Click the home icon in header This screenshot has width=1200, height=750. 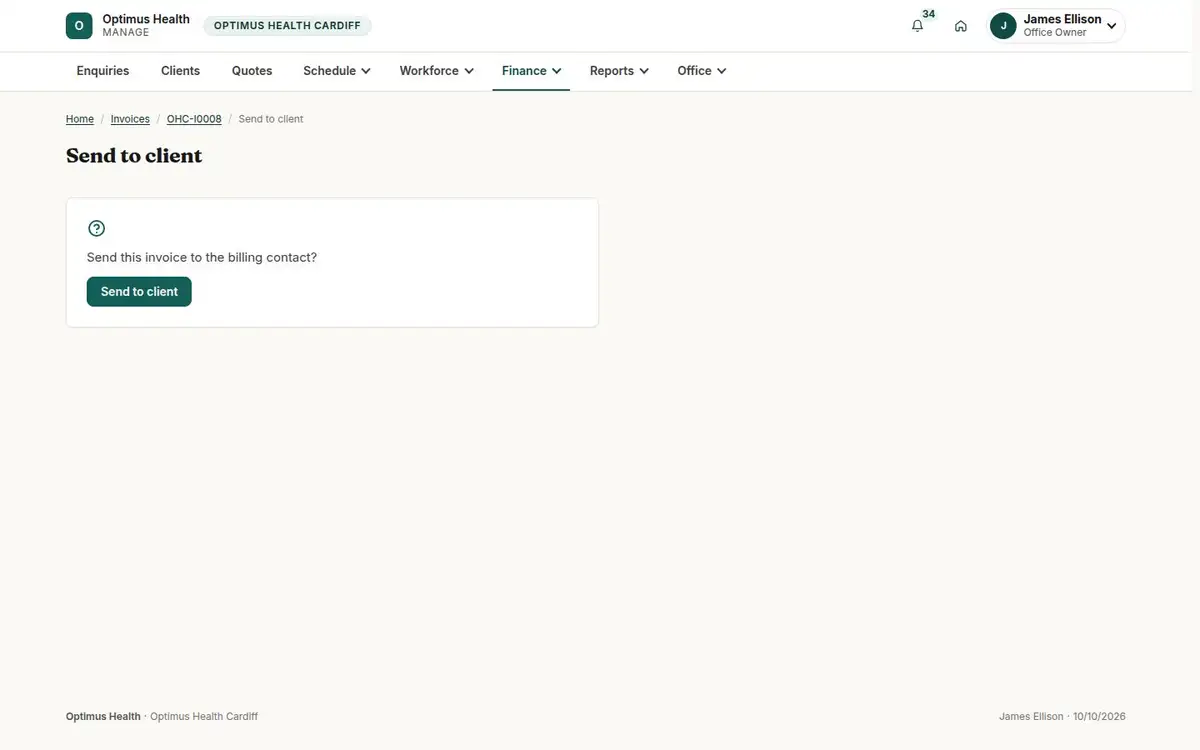[x=961, y=26]
